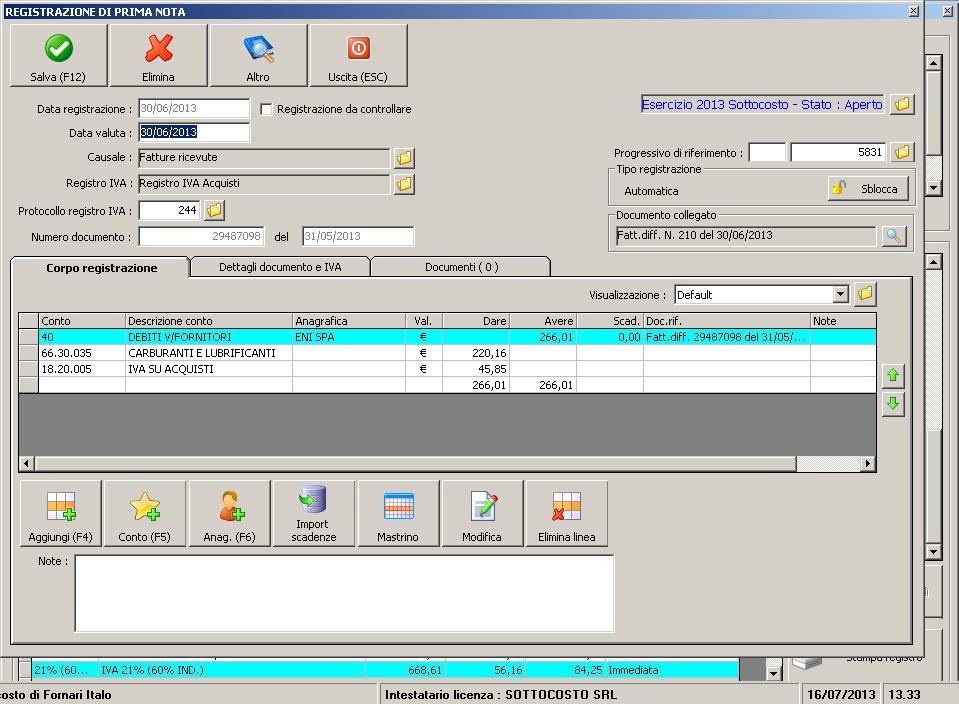Select row CARBURANTI E LUBRIFICANTI
959x704 pixels.
[x=447, y=353]
